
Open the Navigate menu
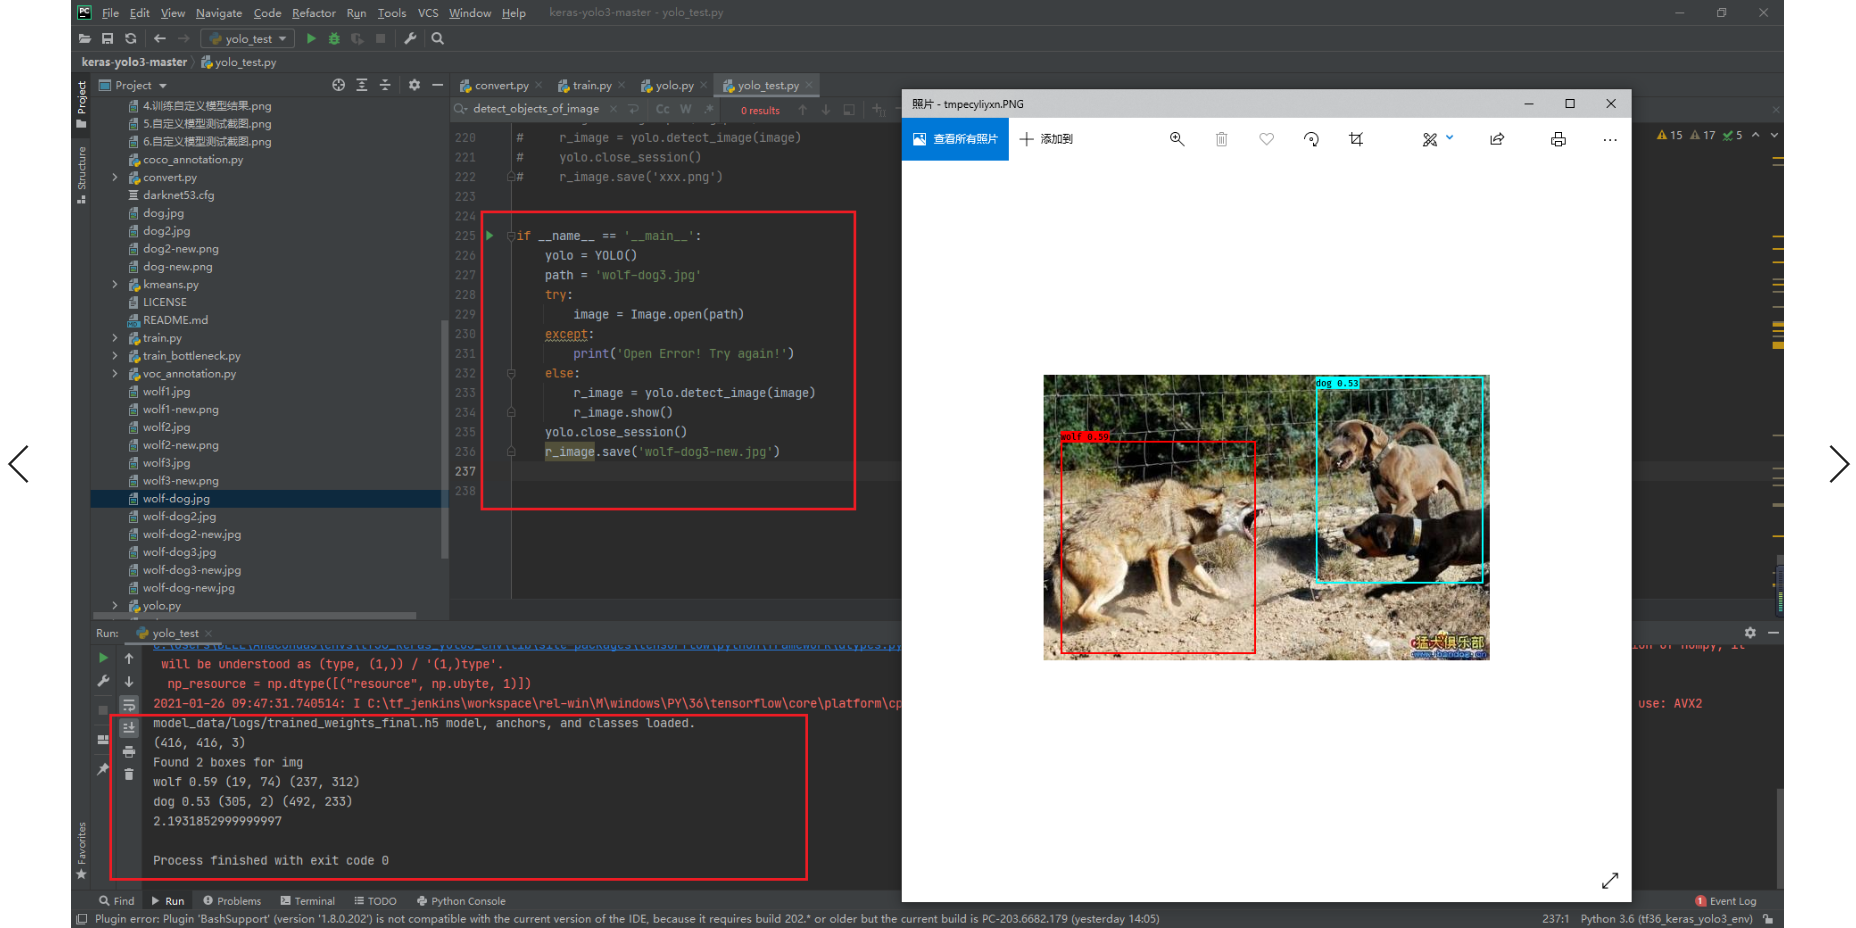pos(219,13)
